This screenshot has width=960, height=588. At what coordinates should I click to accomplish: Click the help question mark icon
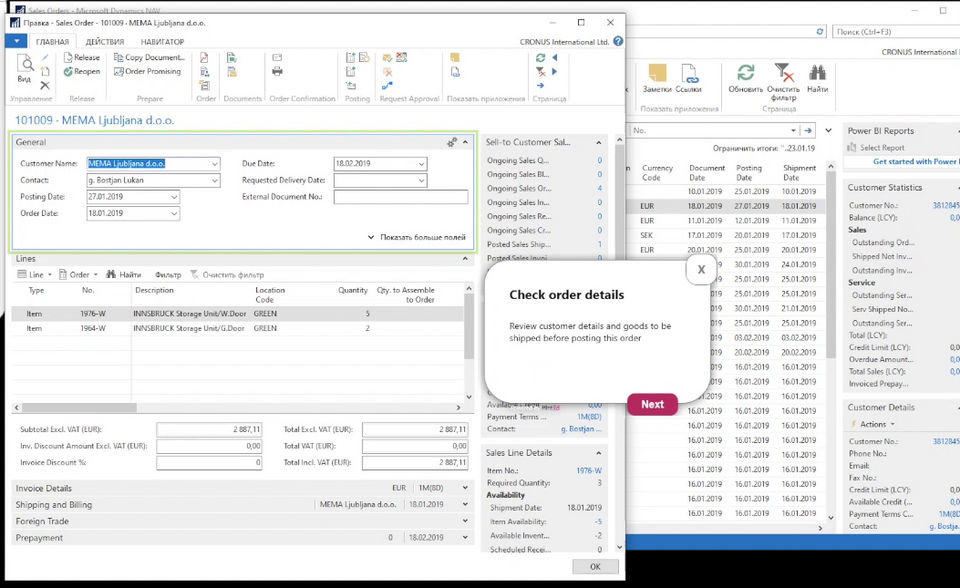[618, 41]
